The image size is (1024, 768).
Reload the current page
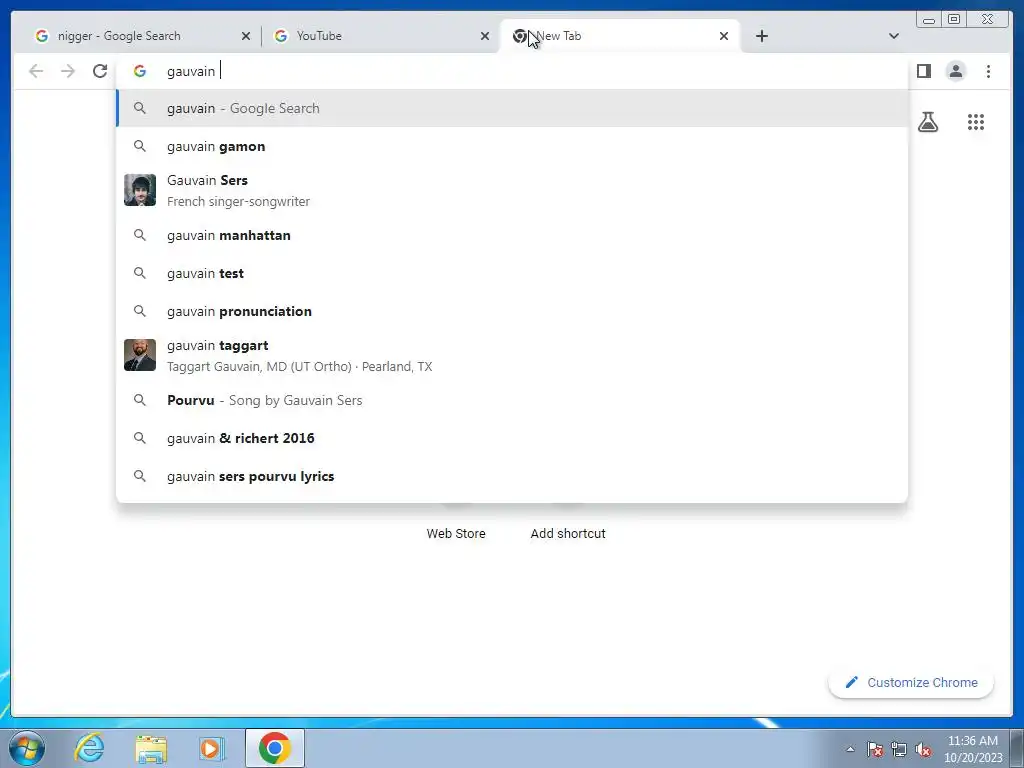(x=100, y=71)
